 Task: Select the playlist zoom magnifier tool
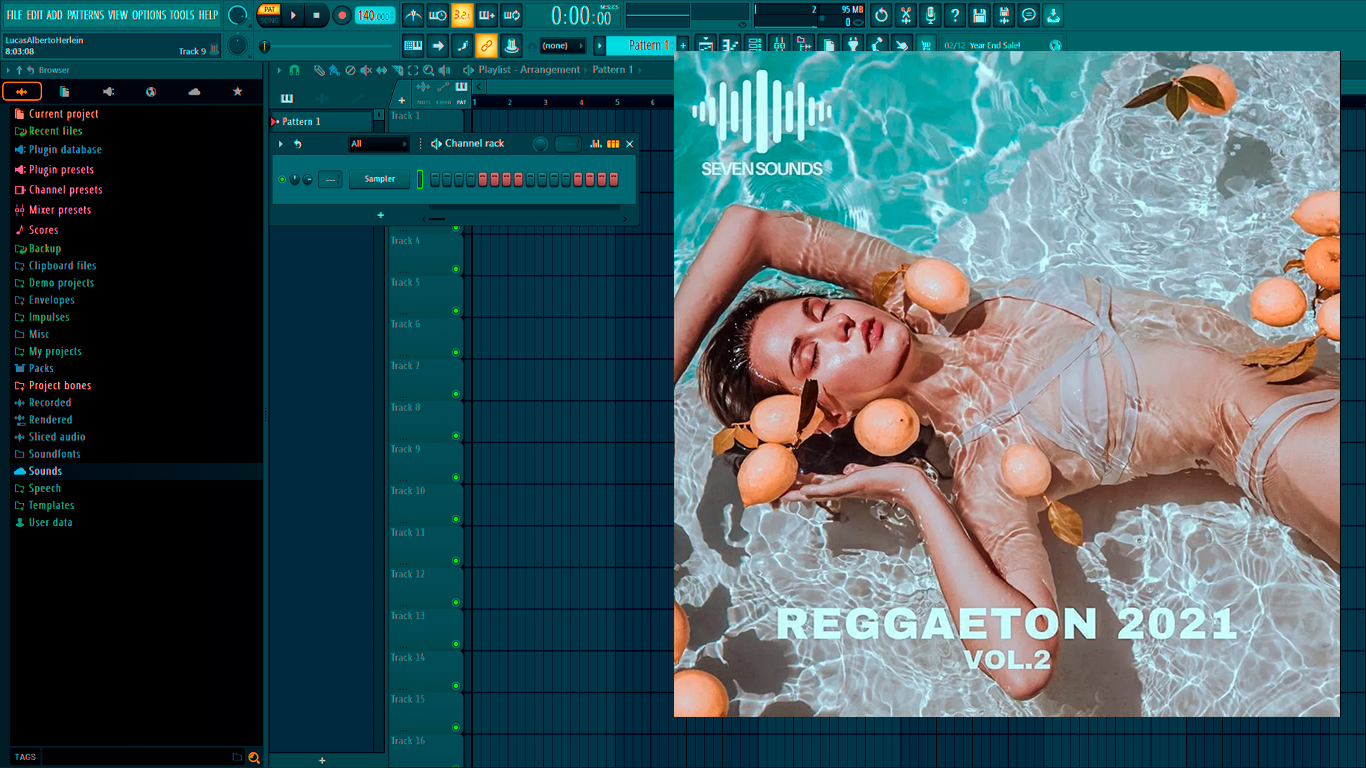428,70
